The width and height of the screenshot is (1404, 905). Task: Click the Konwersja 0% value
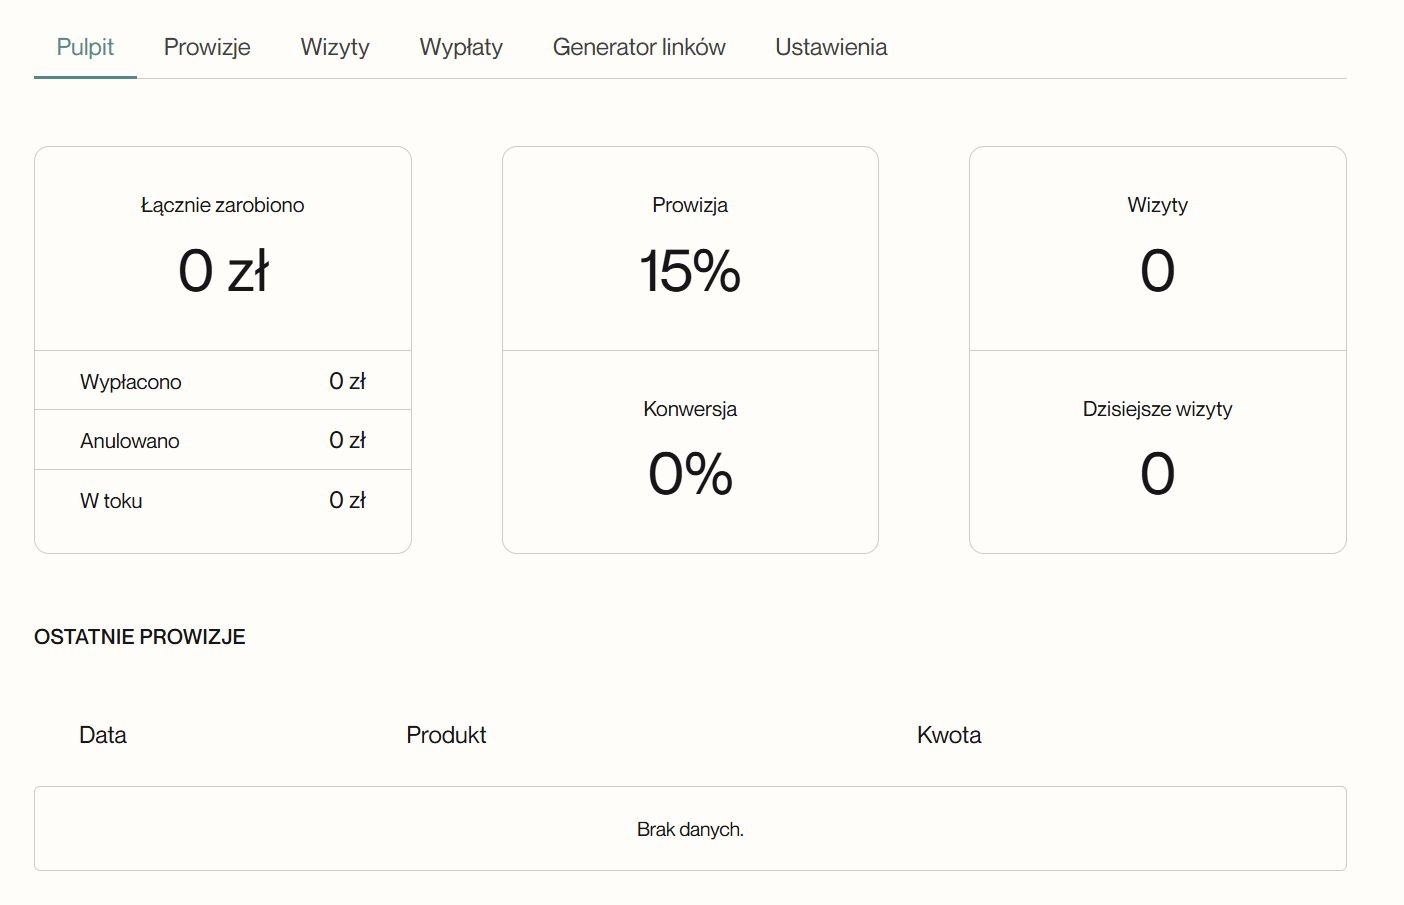[690, 473]
